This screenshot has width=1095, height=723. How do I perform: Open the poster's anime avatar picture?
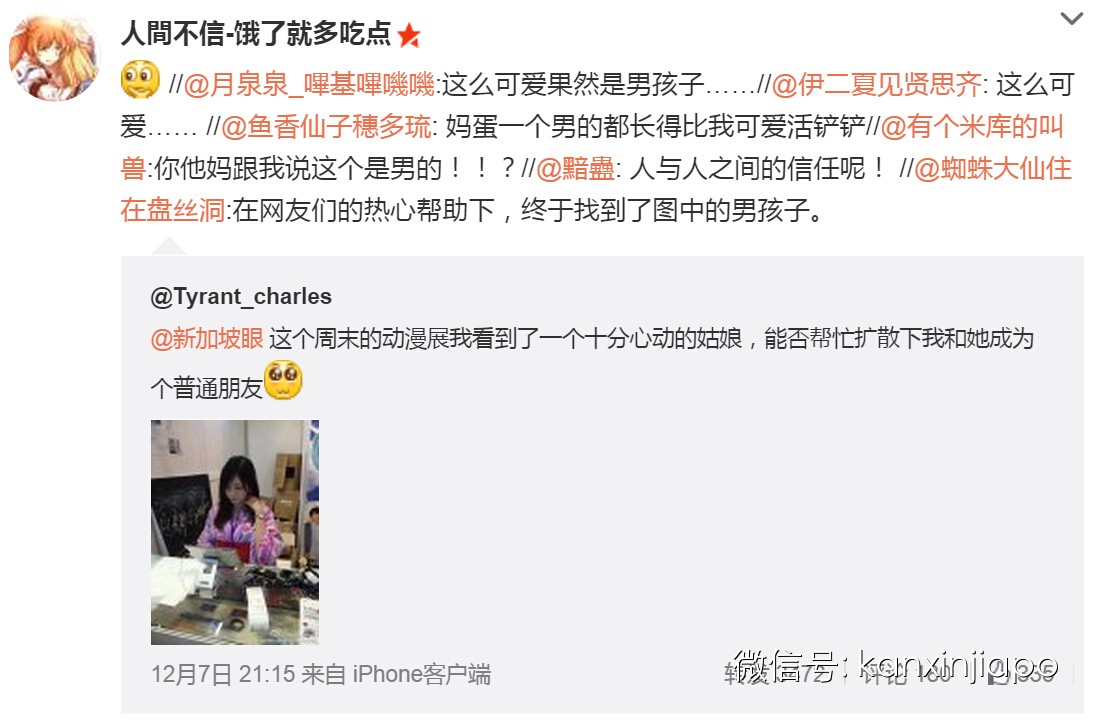[54, 55]
